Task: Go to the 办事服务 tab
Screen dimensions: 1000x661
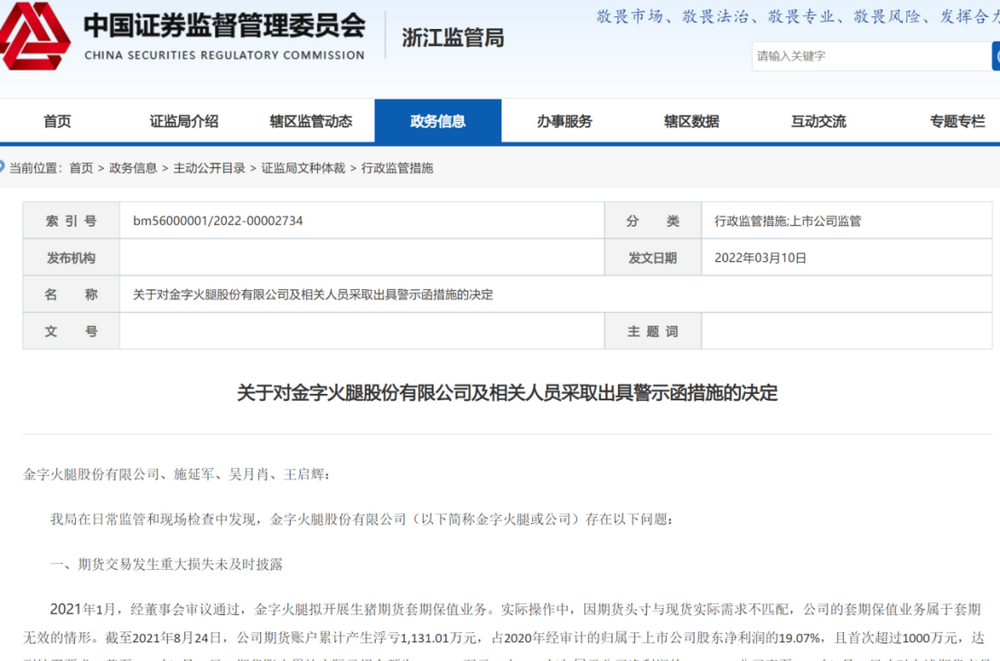Action: [564, 121]
